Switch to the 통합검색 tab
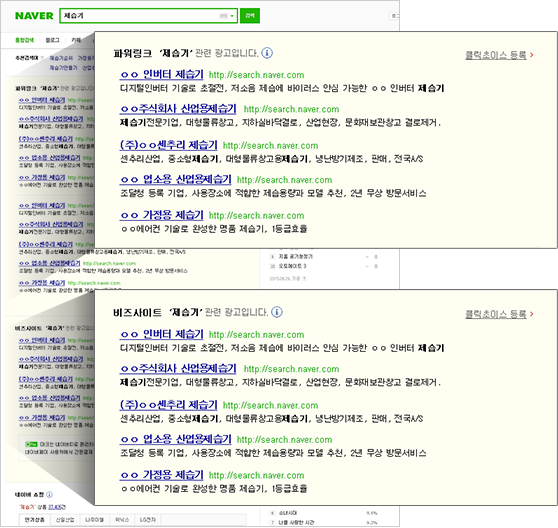The image size is (558, 528). pyautogui.click(x=25, y=40)
